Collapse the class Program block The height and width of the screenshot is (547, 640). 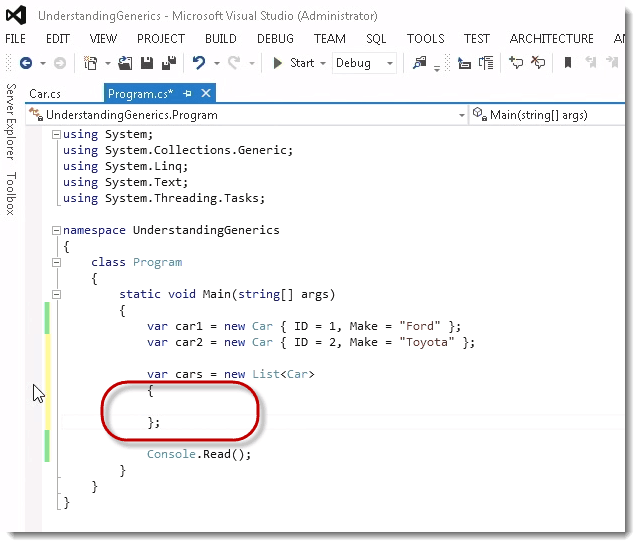56,262
